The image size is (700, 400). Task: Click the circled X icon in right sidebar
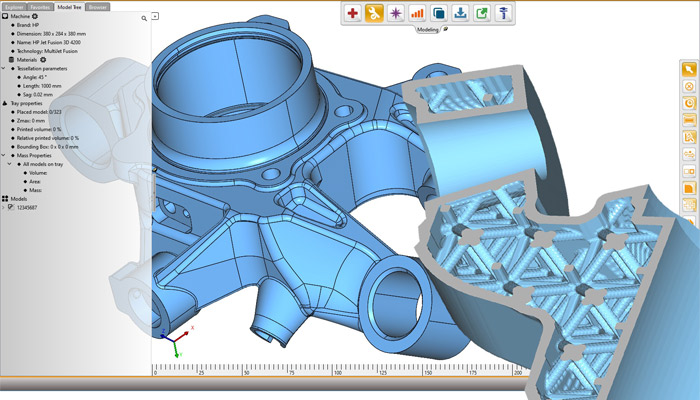(689, 86)
